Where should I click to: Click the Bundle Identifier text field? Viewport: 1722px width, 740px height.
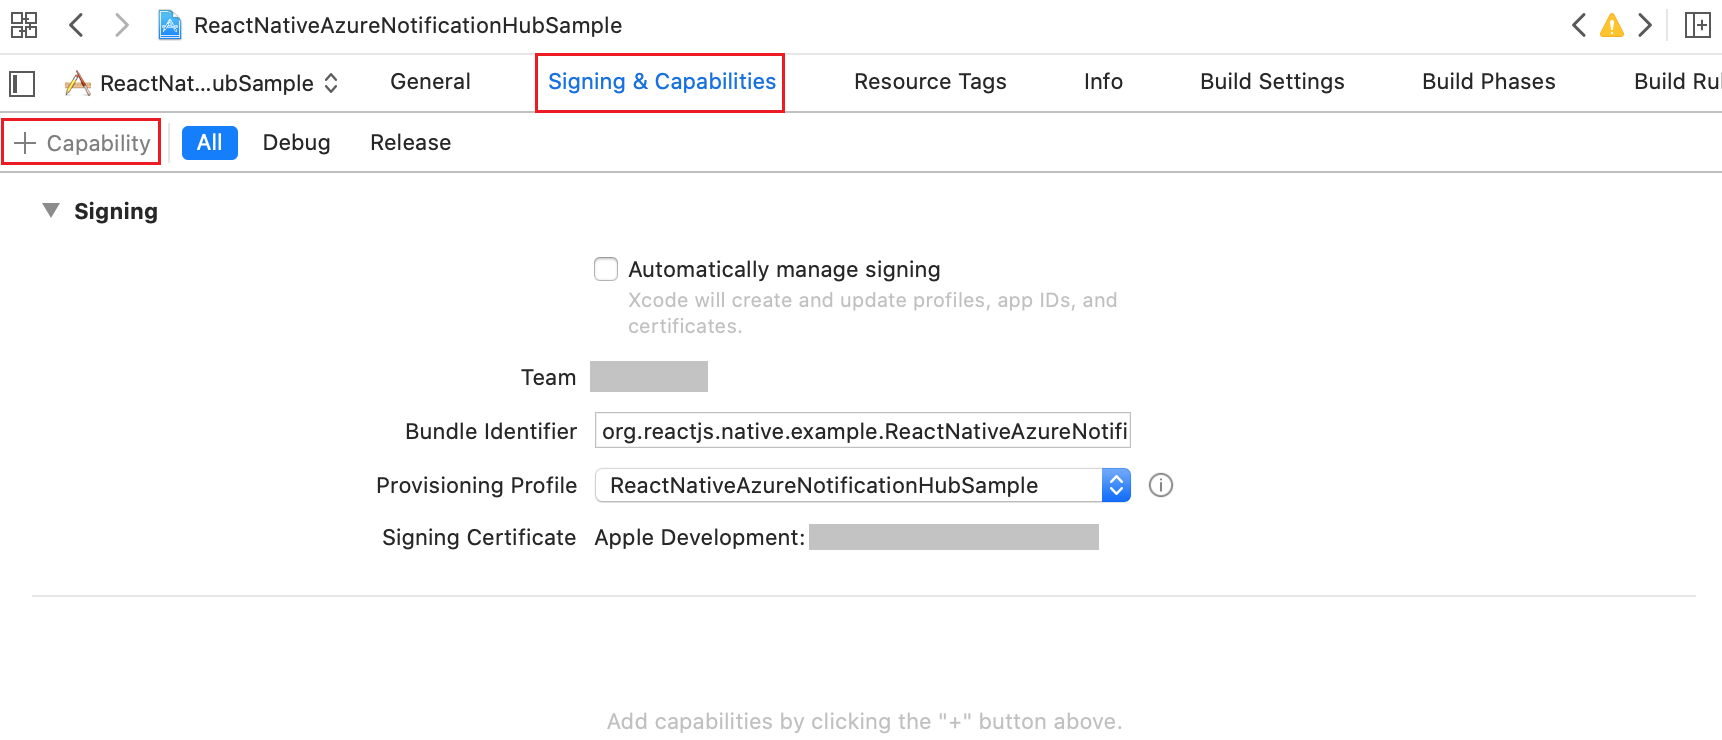(863, 431)
